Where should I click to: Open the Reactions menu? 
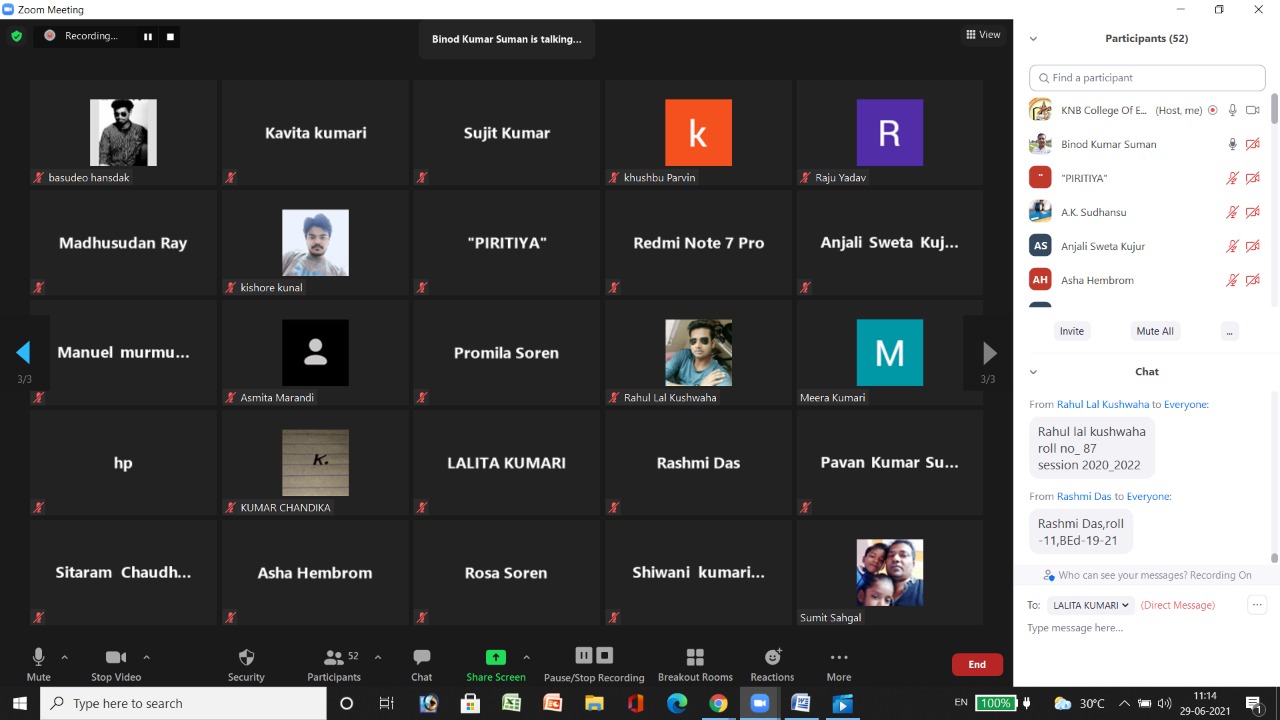point(772,665)
